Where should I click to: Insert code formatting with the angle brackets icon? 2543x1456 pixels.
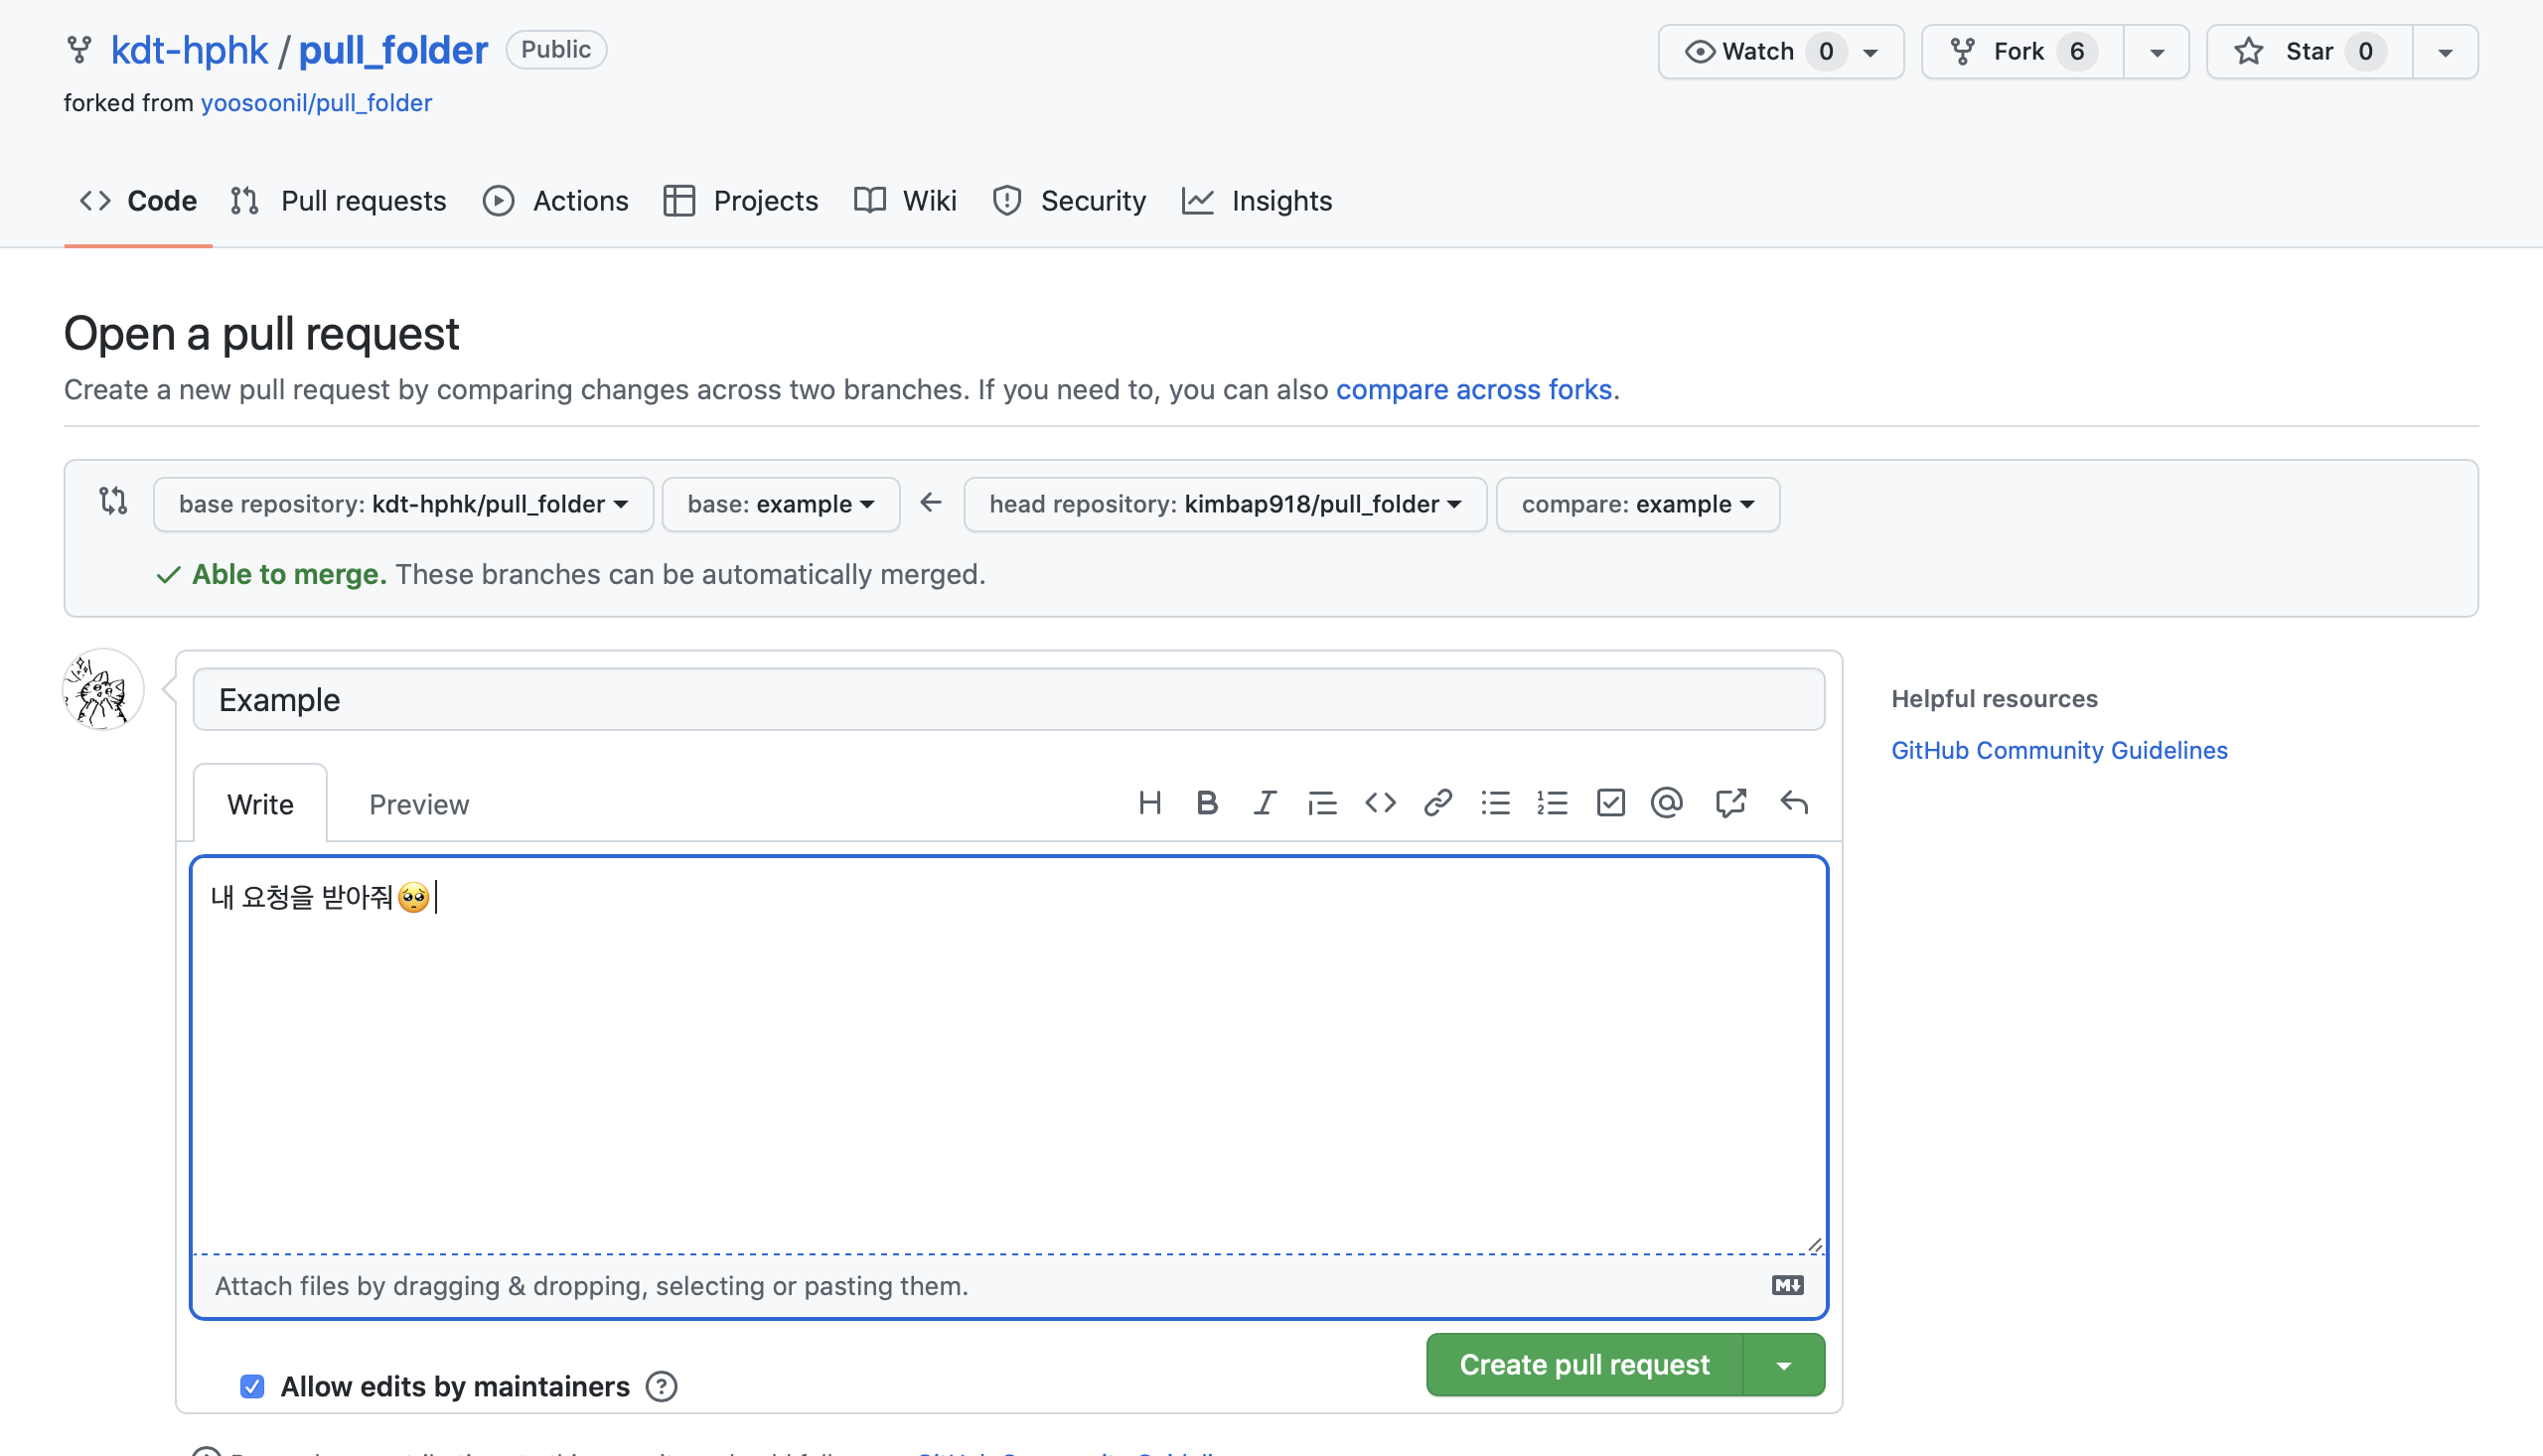1380,803
